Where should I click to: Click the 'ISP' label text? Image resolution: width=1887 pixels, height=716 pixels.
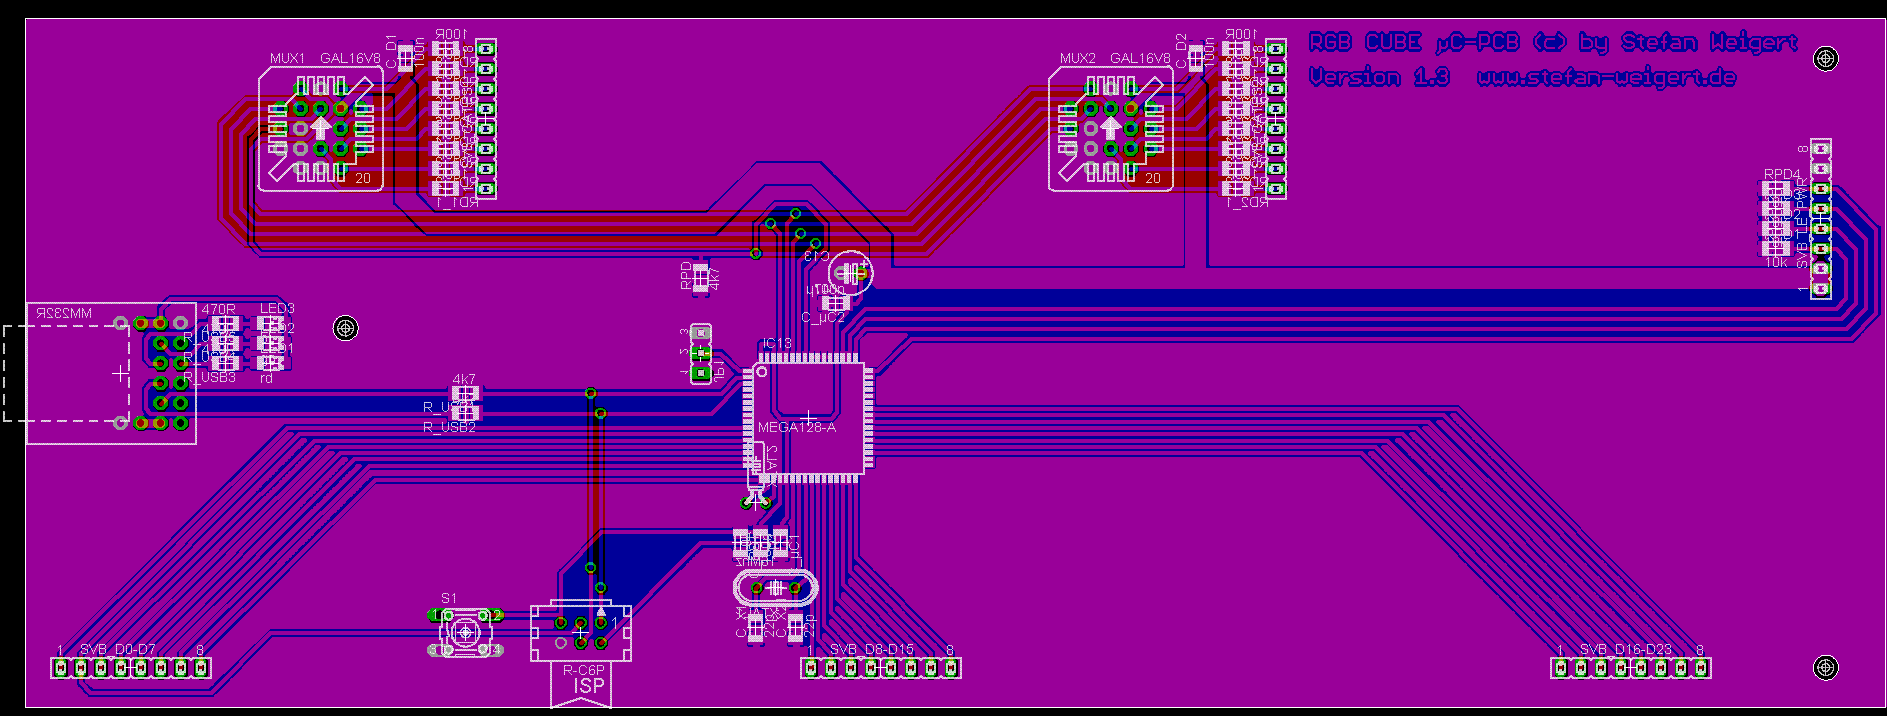coord(589,686)
